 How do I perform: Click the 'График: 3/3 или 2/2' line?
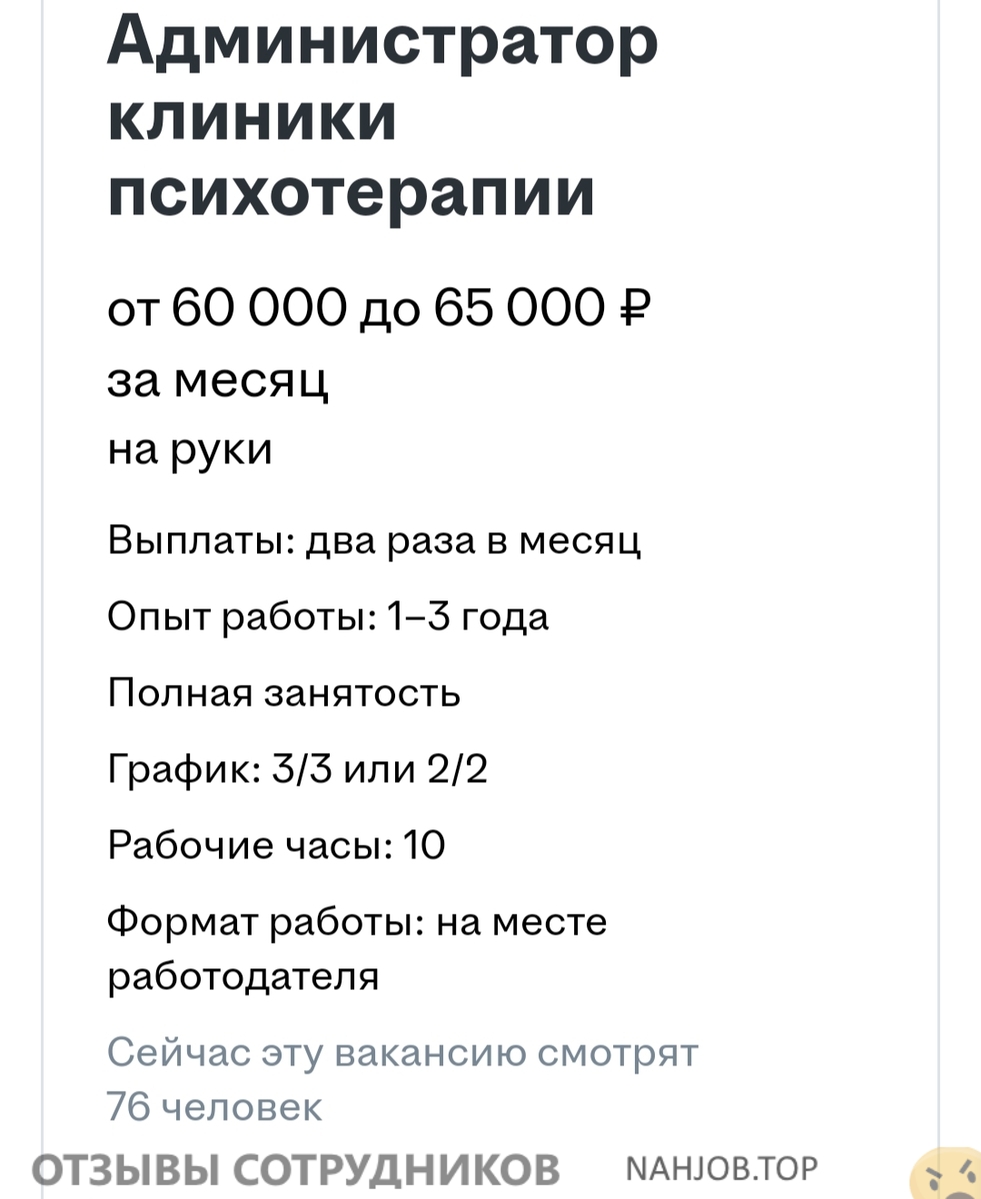click(x=297, y=769)
